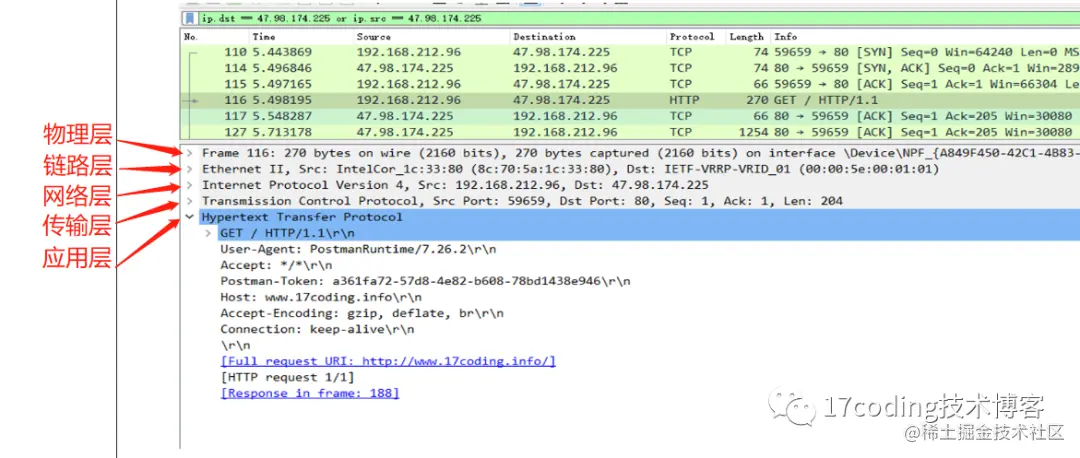Expand Transmission Control Protocol node

tap(189, 201)
